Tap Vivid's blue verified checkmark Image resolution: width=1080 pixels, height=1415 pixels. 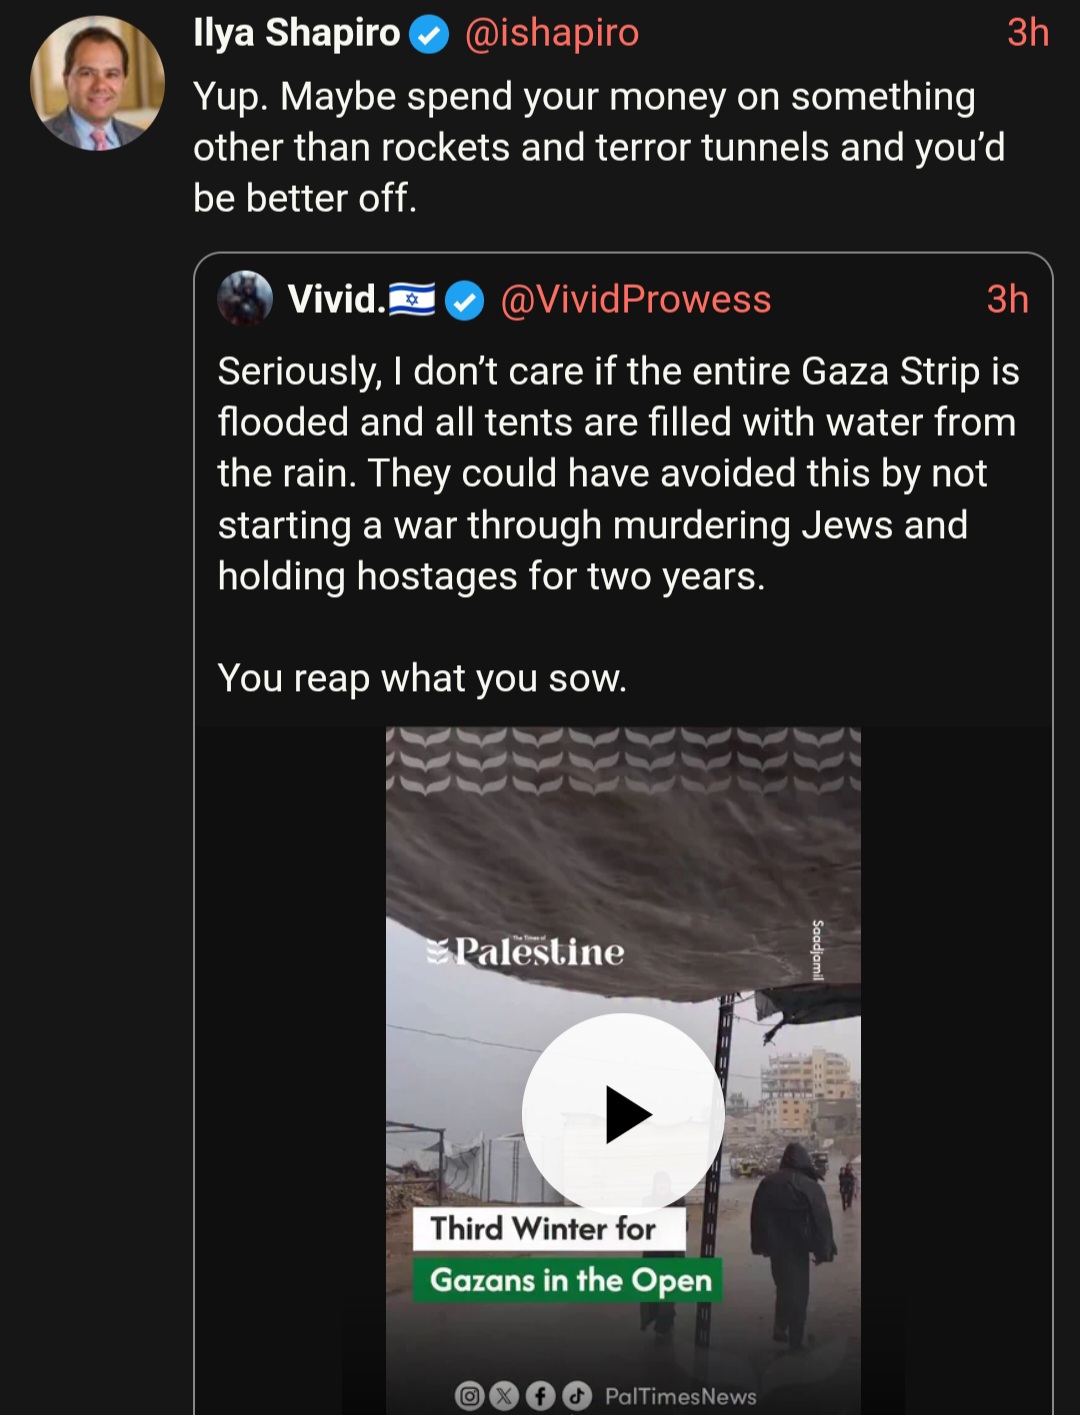(464, 300)
